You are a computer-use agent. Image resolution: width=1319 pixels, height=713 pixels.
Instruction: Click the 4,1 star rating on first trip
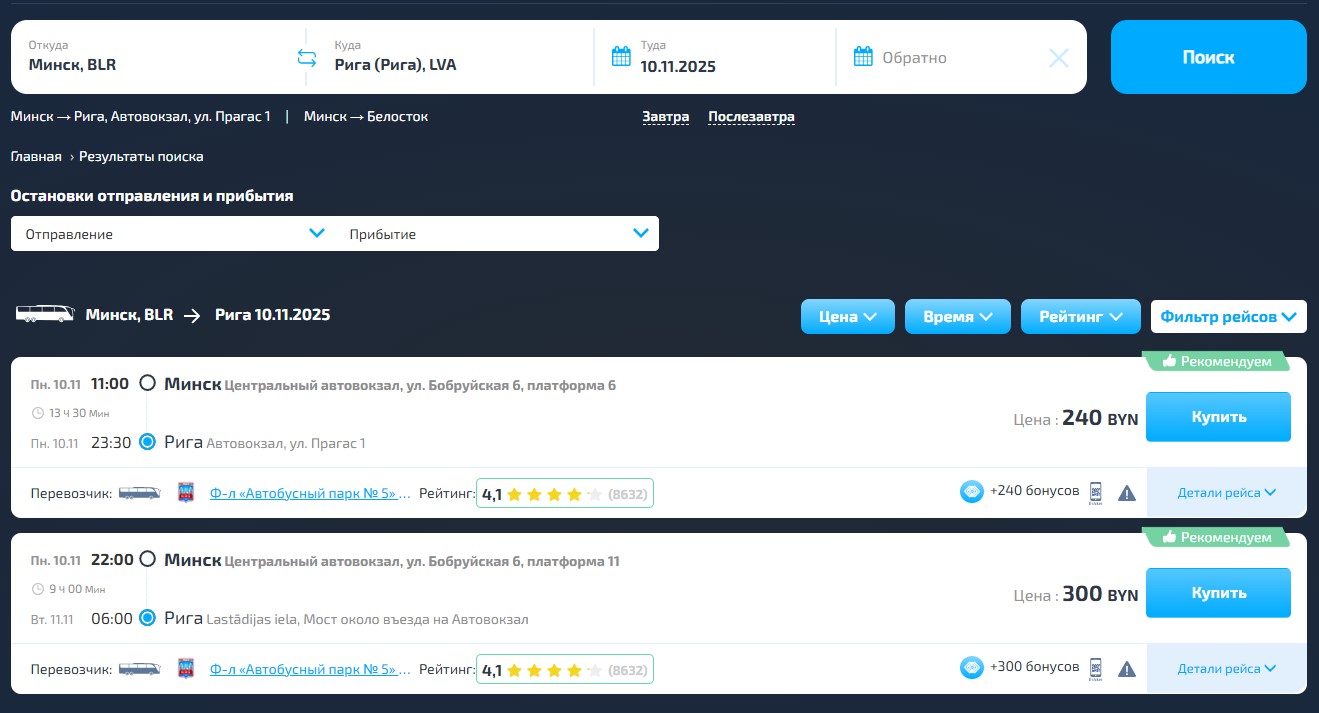564,494
